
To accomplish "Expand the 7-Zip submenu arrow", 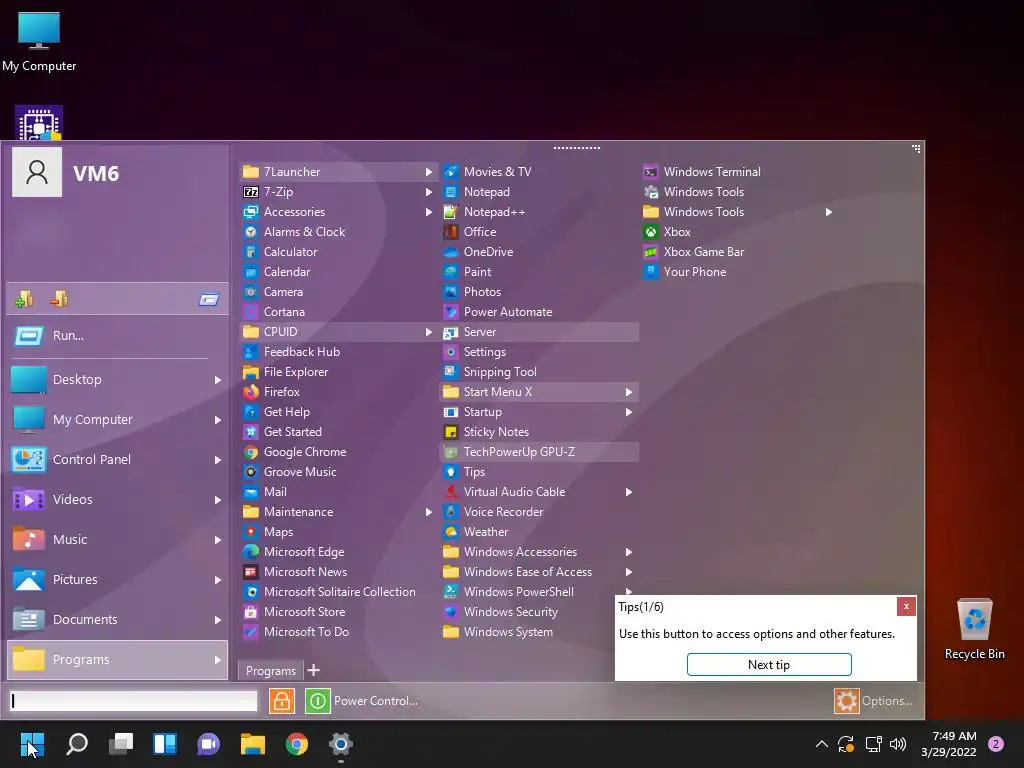I will 429,192.
